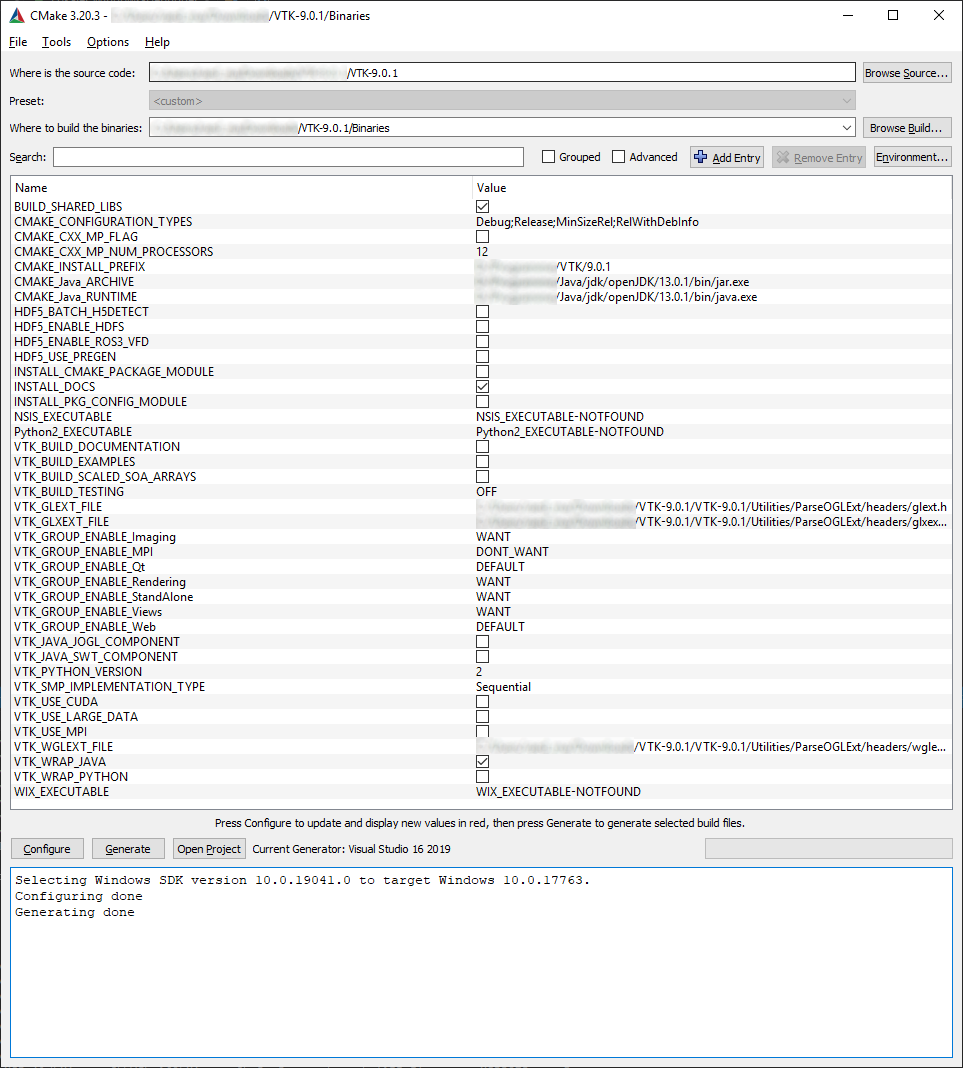This screenshot has width=963, height=1068.
Task: Open the File menu
Action: pyautogui.click(x=18, y=42)
